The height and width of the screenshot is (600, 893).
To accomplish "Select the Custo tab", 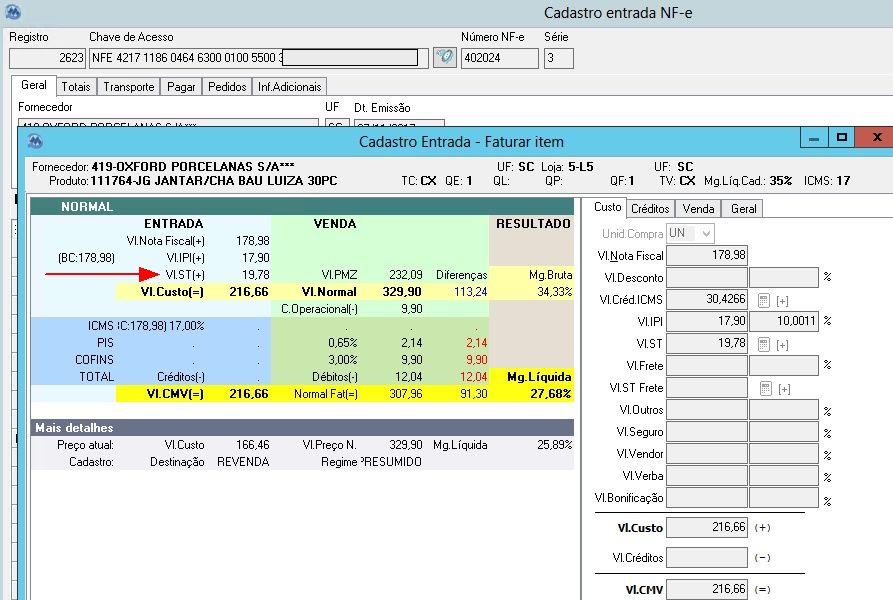I will pos(607,207).
